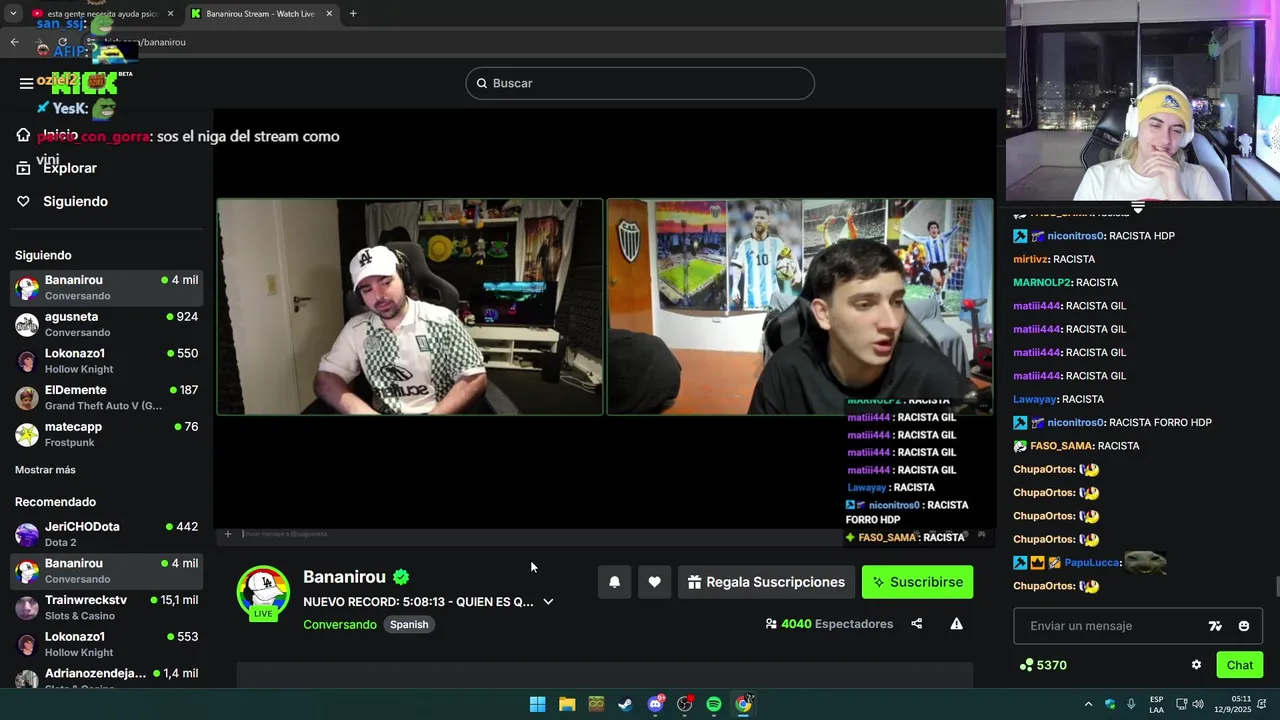Screen dimensions: 1280x720
Task: Open the agusneta channel
Action: [x=107, y=324]
